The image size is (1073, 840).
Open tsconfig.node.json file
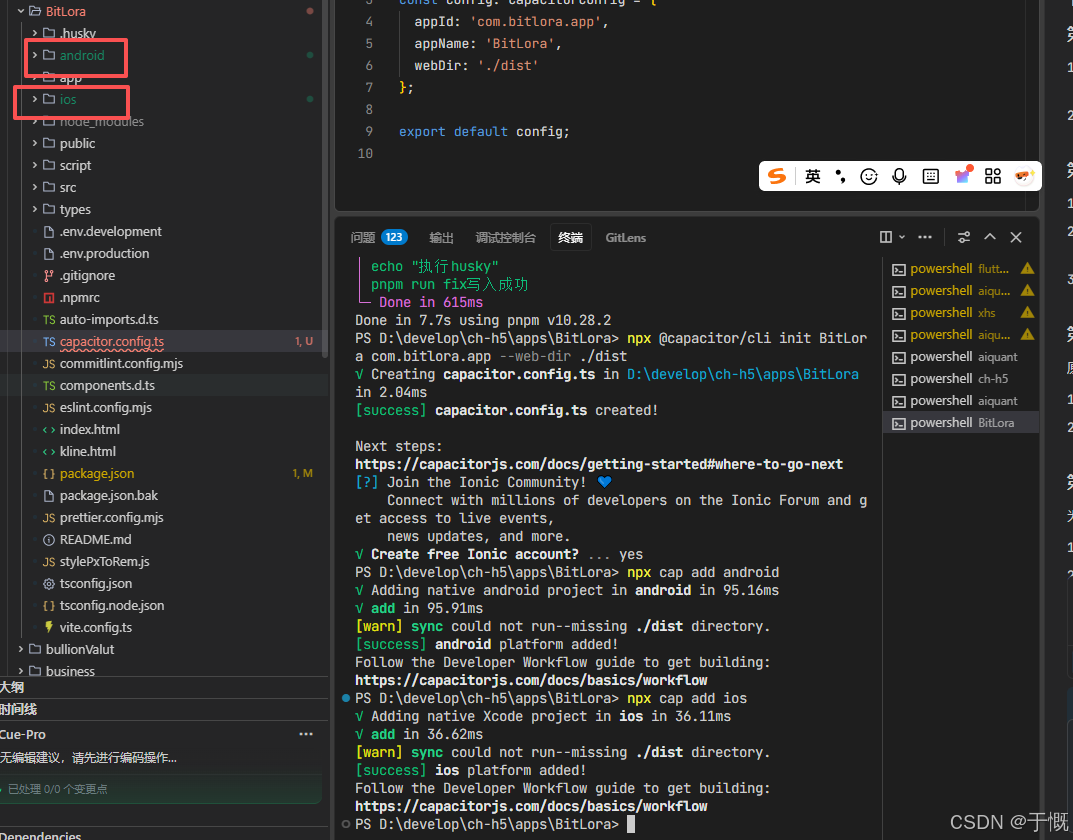click(112, 605)
